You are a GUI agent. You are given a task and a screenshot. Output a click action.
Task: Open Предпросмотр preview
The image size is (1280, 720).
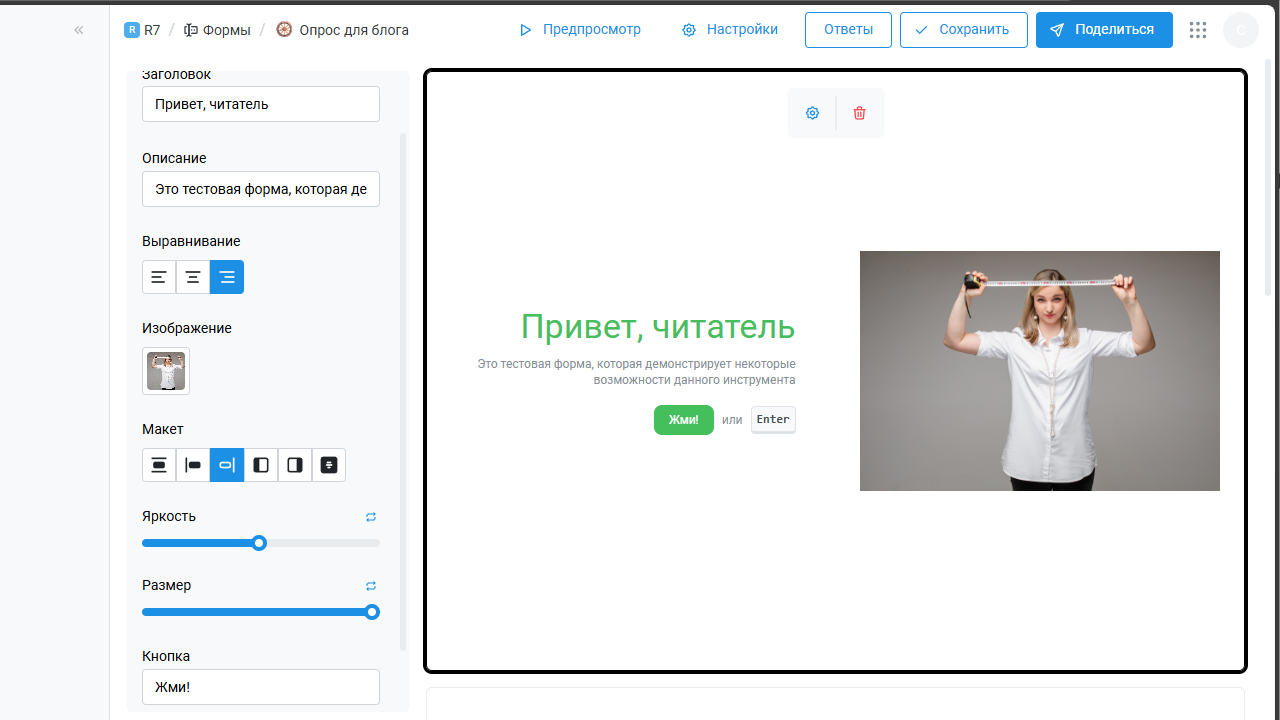tap(580, 30)
